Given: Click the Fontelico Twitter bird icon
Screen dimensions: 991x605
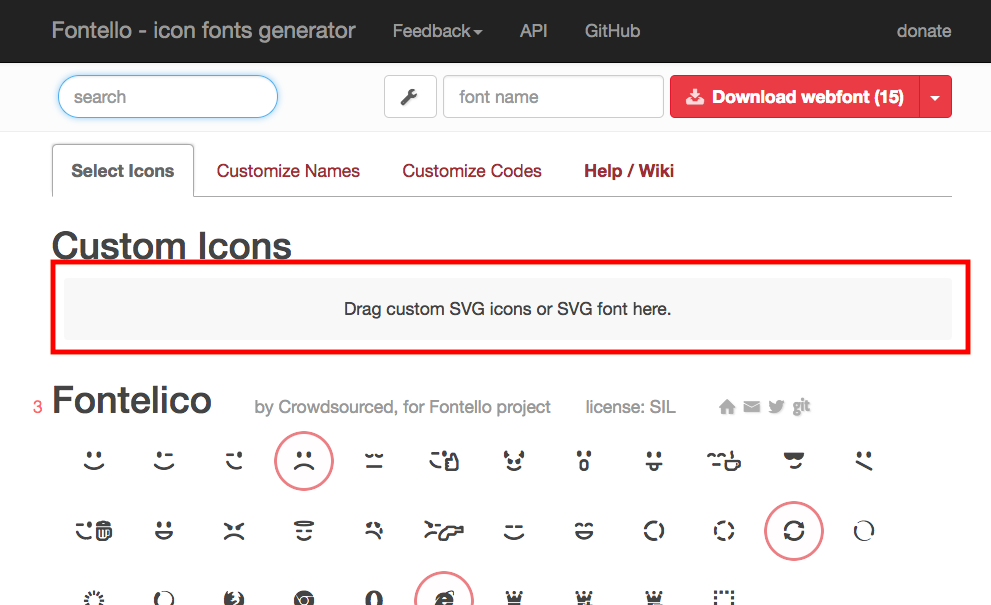Looking at the screenshot, I should (776, 407).
